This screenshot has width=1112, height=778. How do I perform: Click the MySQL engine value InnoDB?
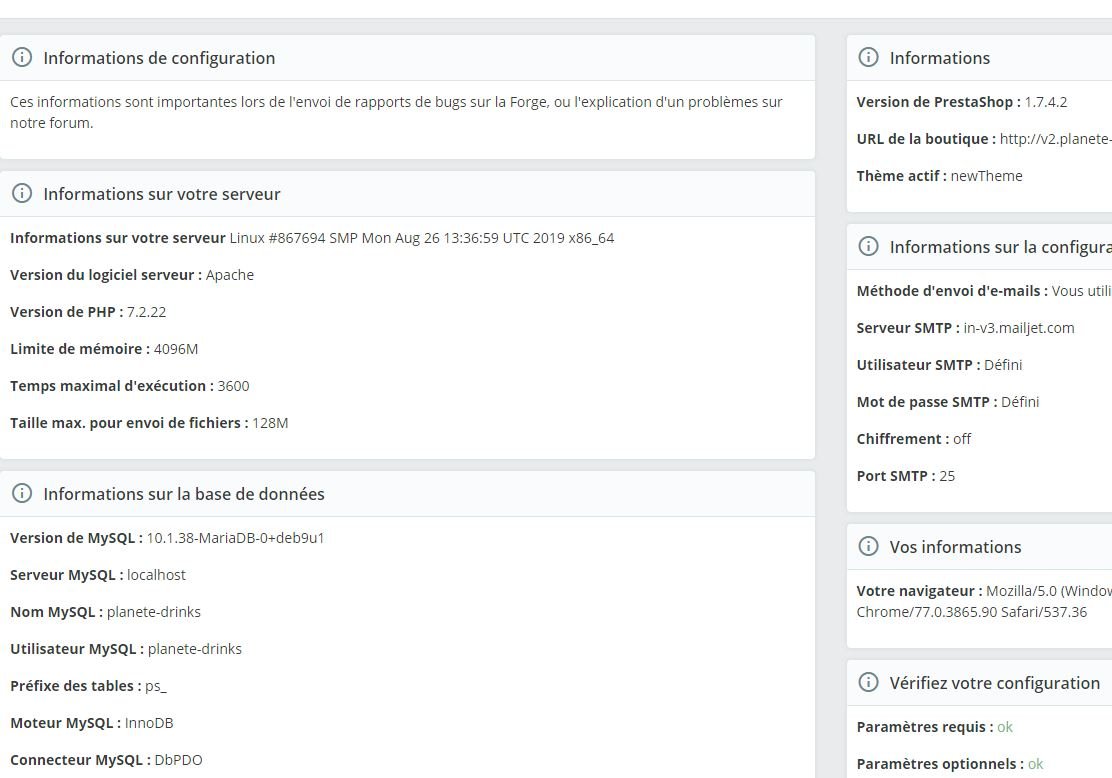pos(149,723)
